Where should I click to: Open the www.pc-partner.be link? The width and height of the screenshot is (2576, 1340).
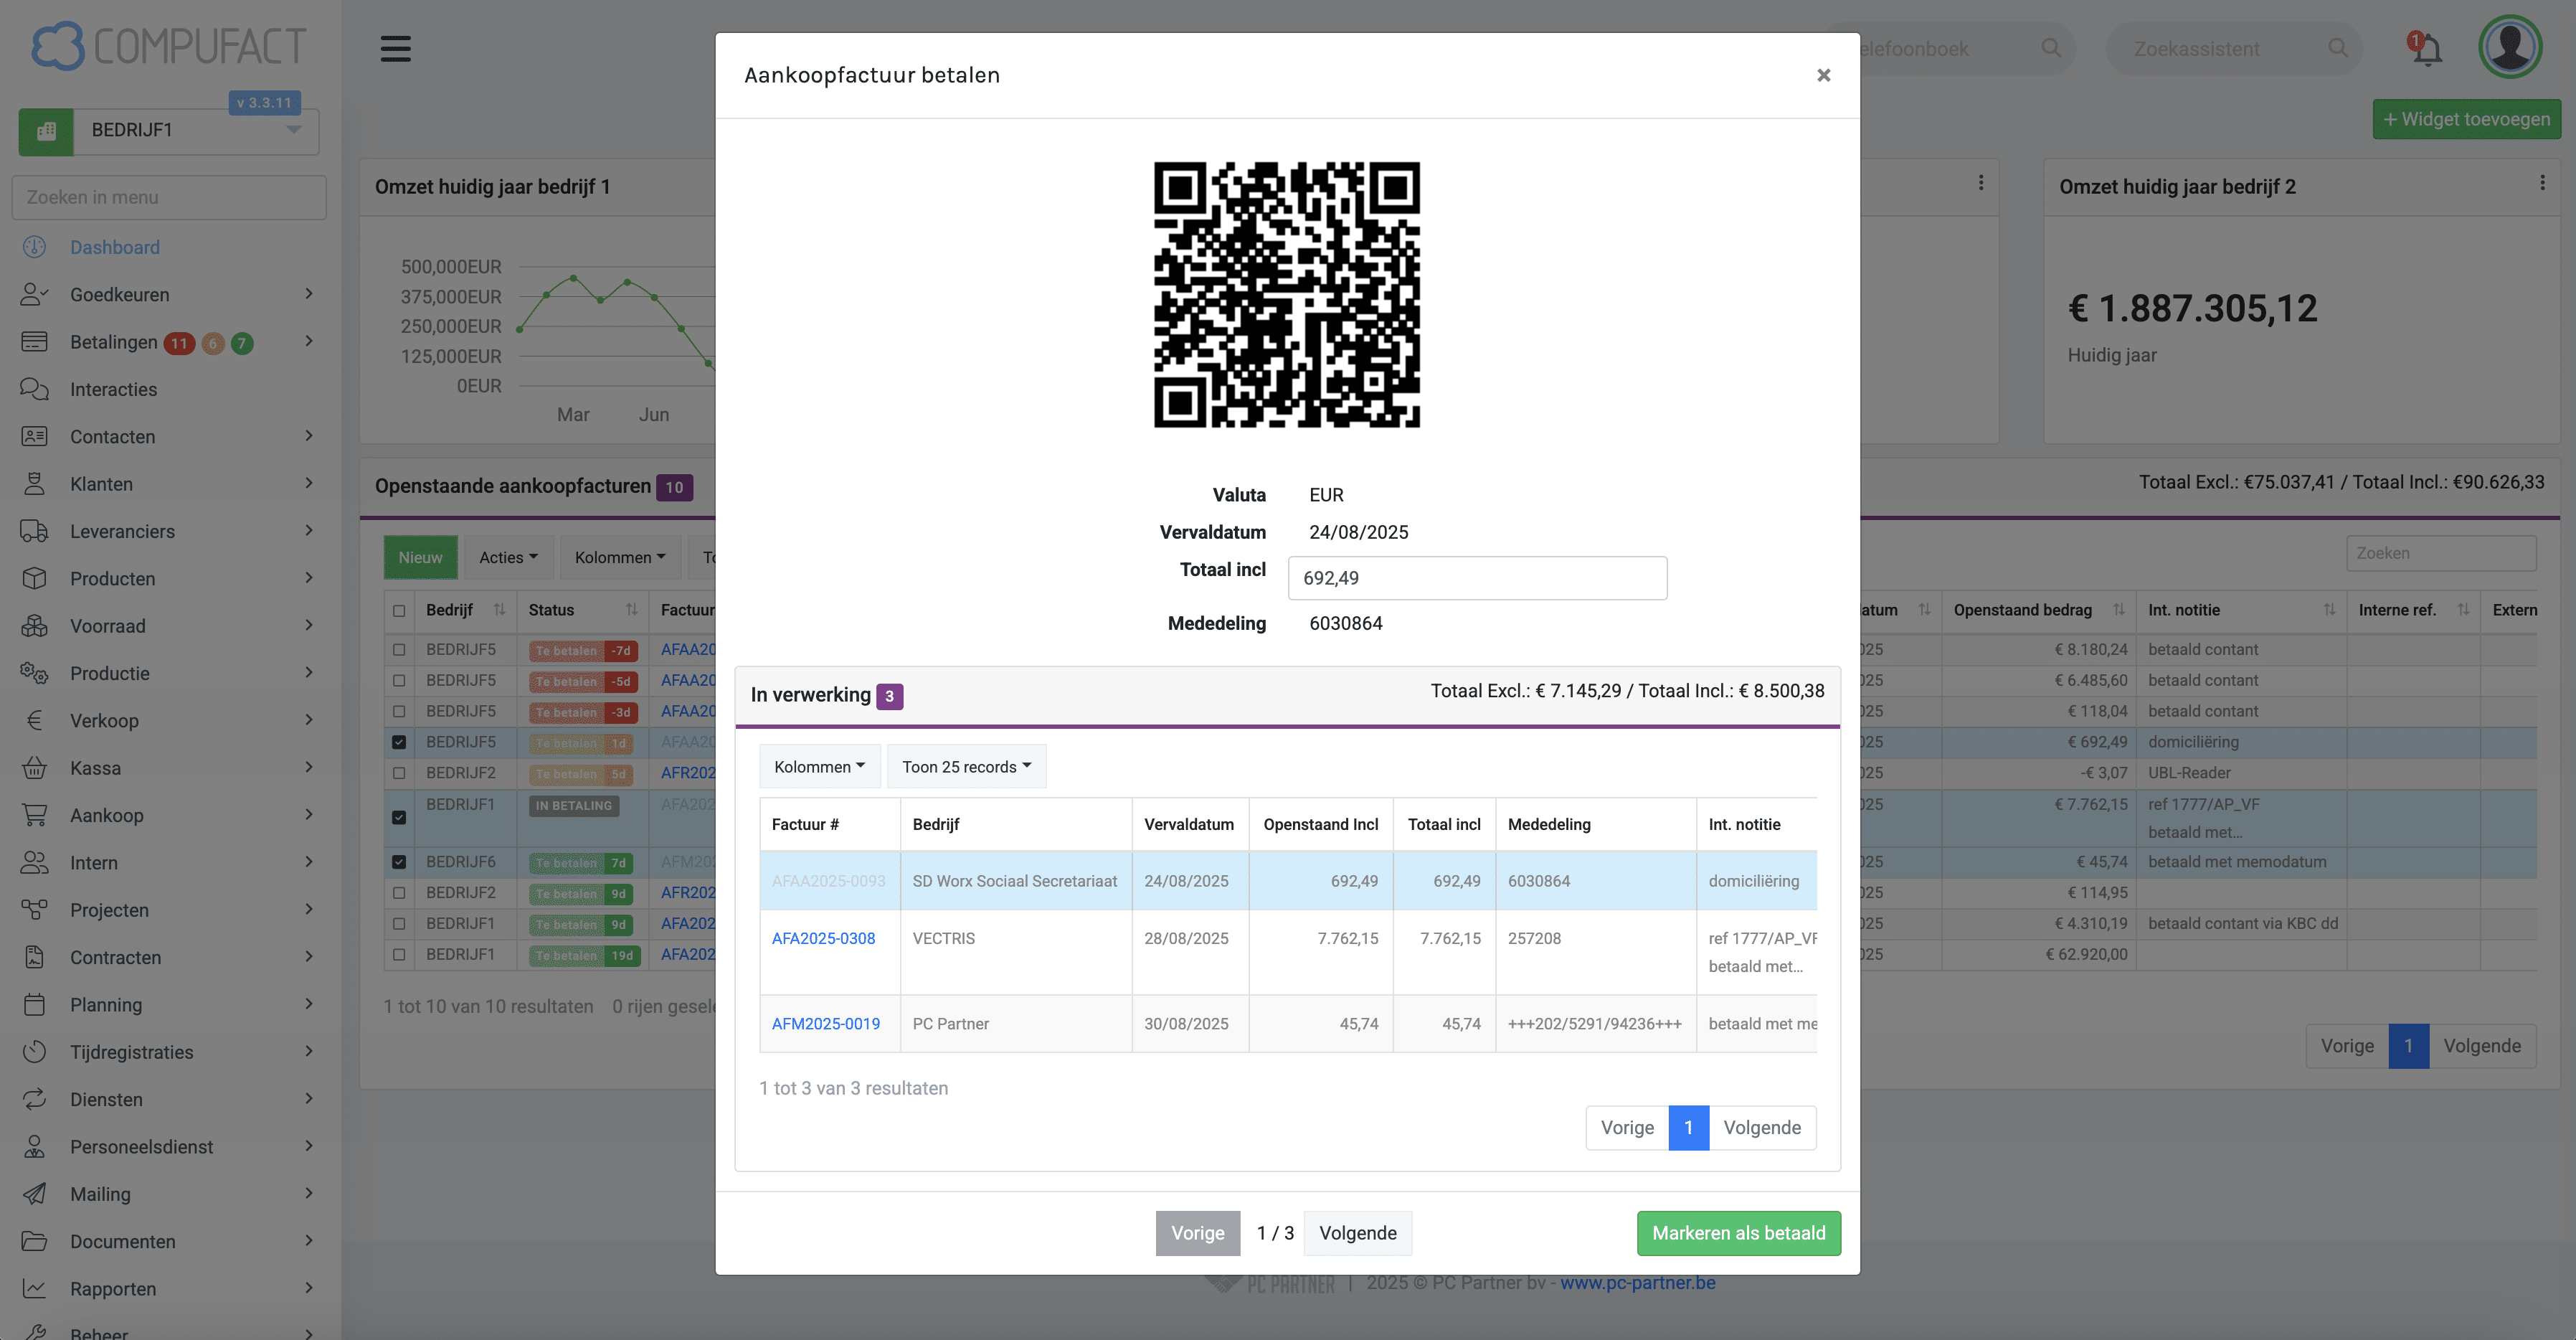coord(1638,1282)
